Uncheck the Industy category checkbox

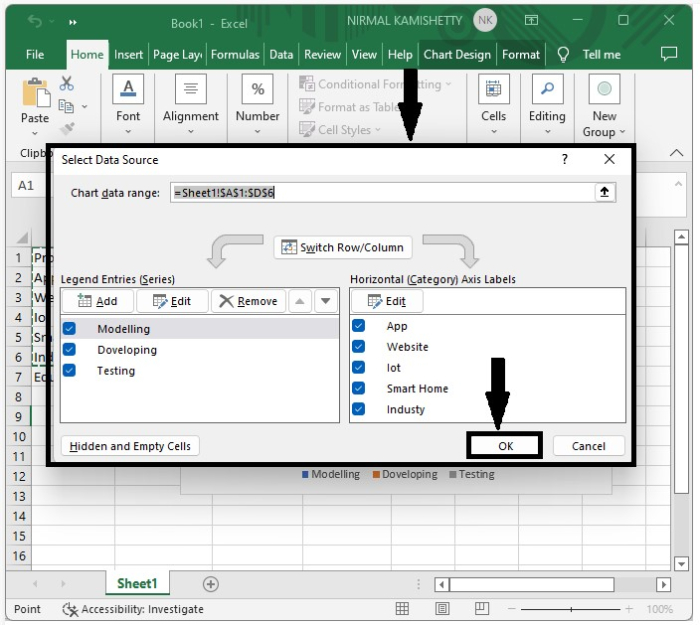[x=358, y=409]
